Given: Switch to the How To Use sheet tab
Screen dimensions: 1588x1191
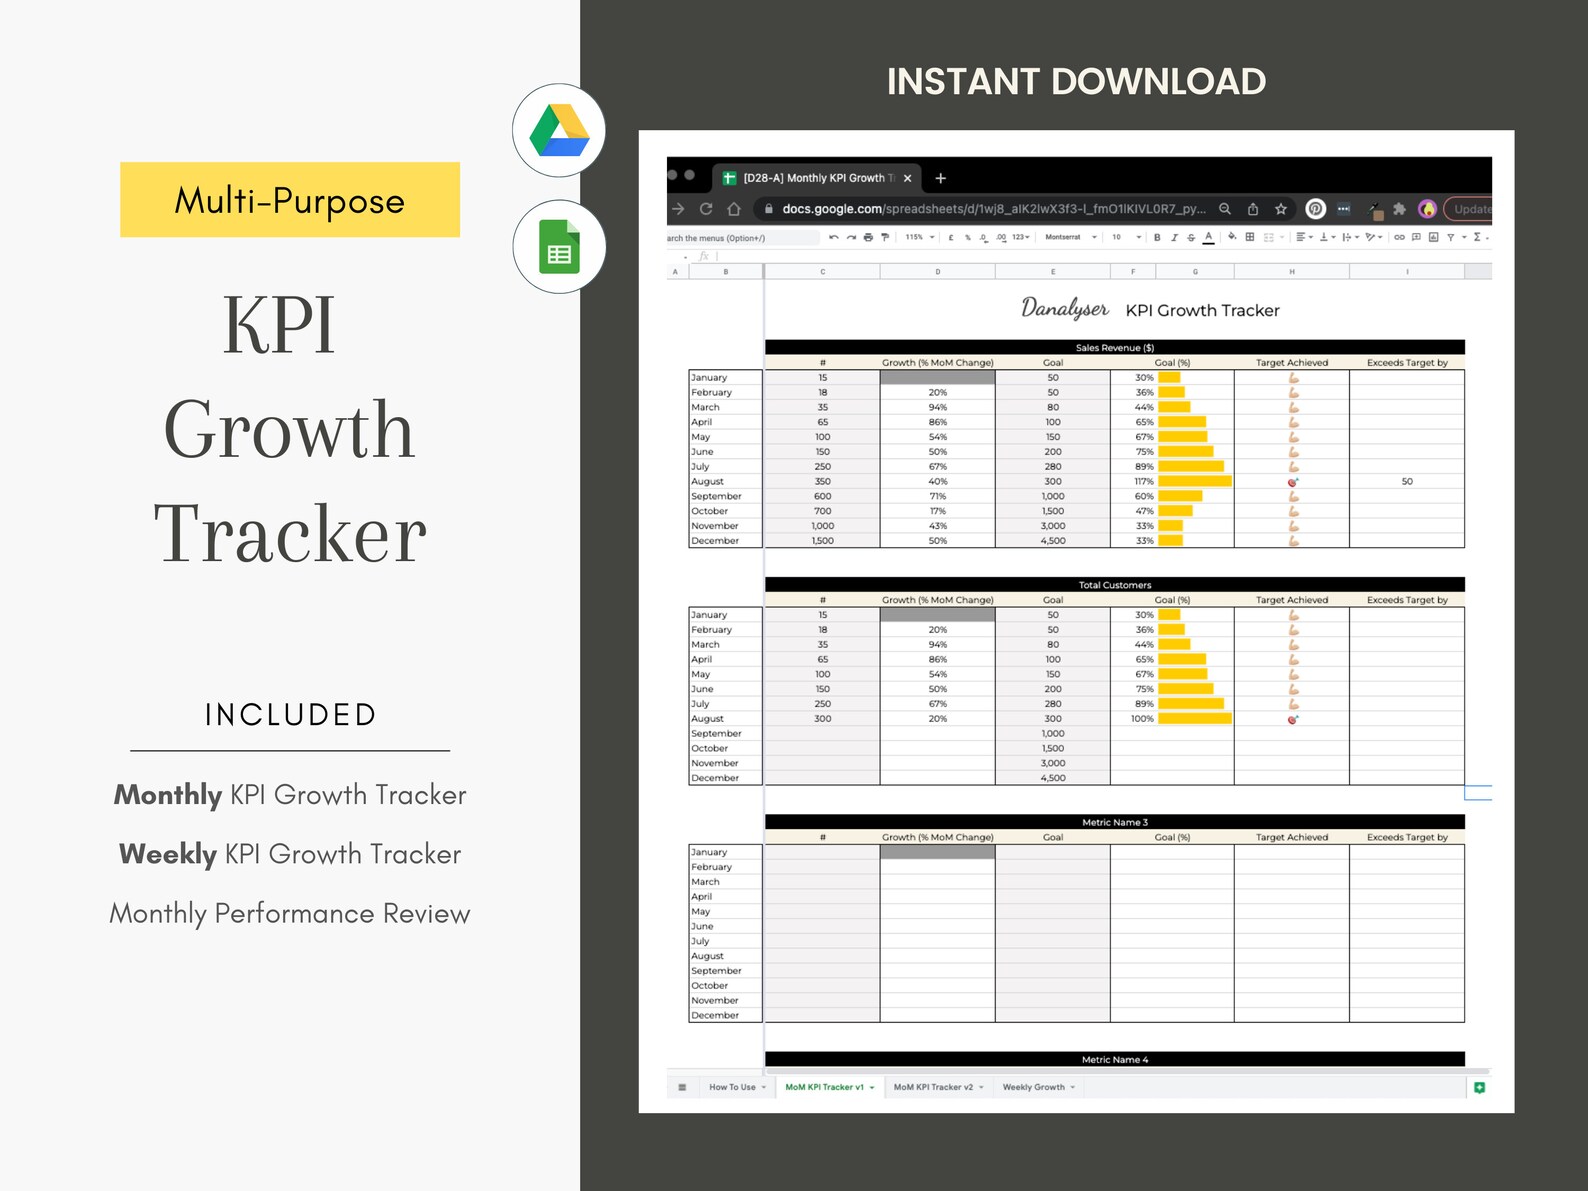Looking at the screenshot, I should pyautogui.click(x=737, y=1087).
